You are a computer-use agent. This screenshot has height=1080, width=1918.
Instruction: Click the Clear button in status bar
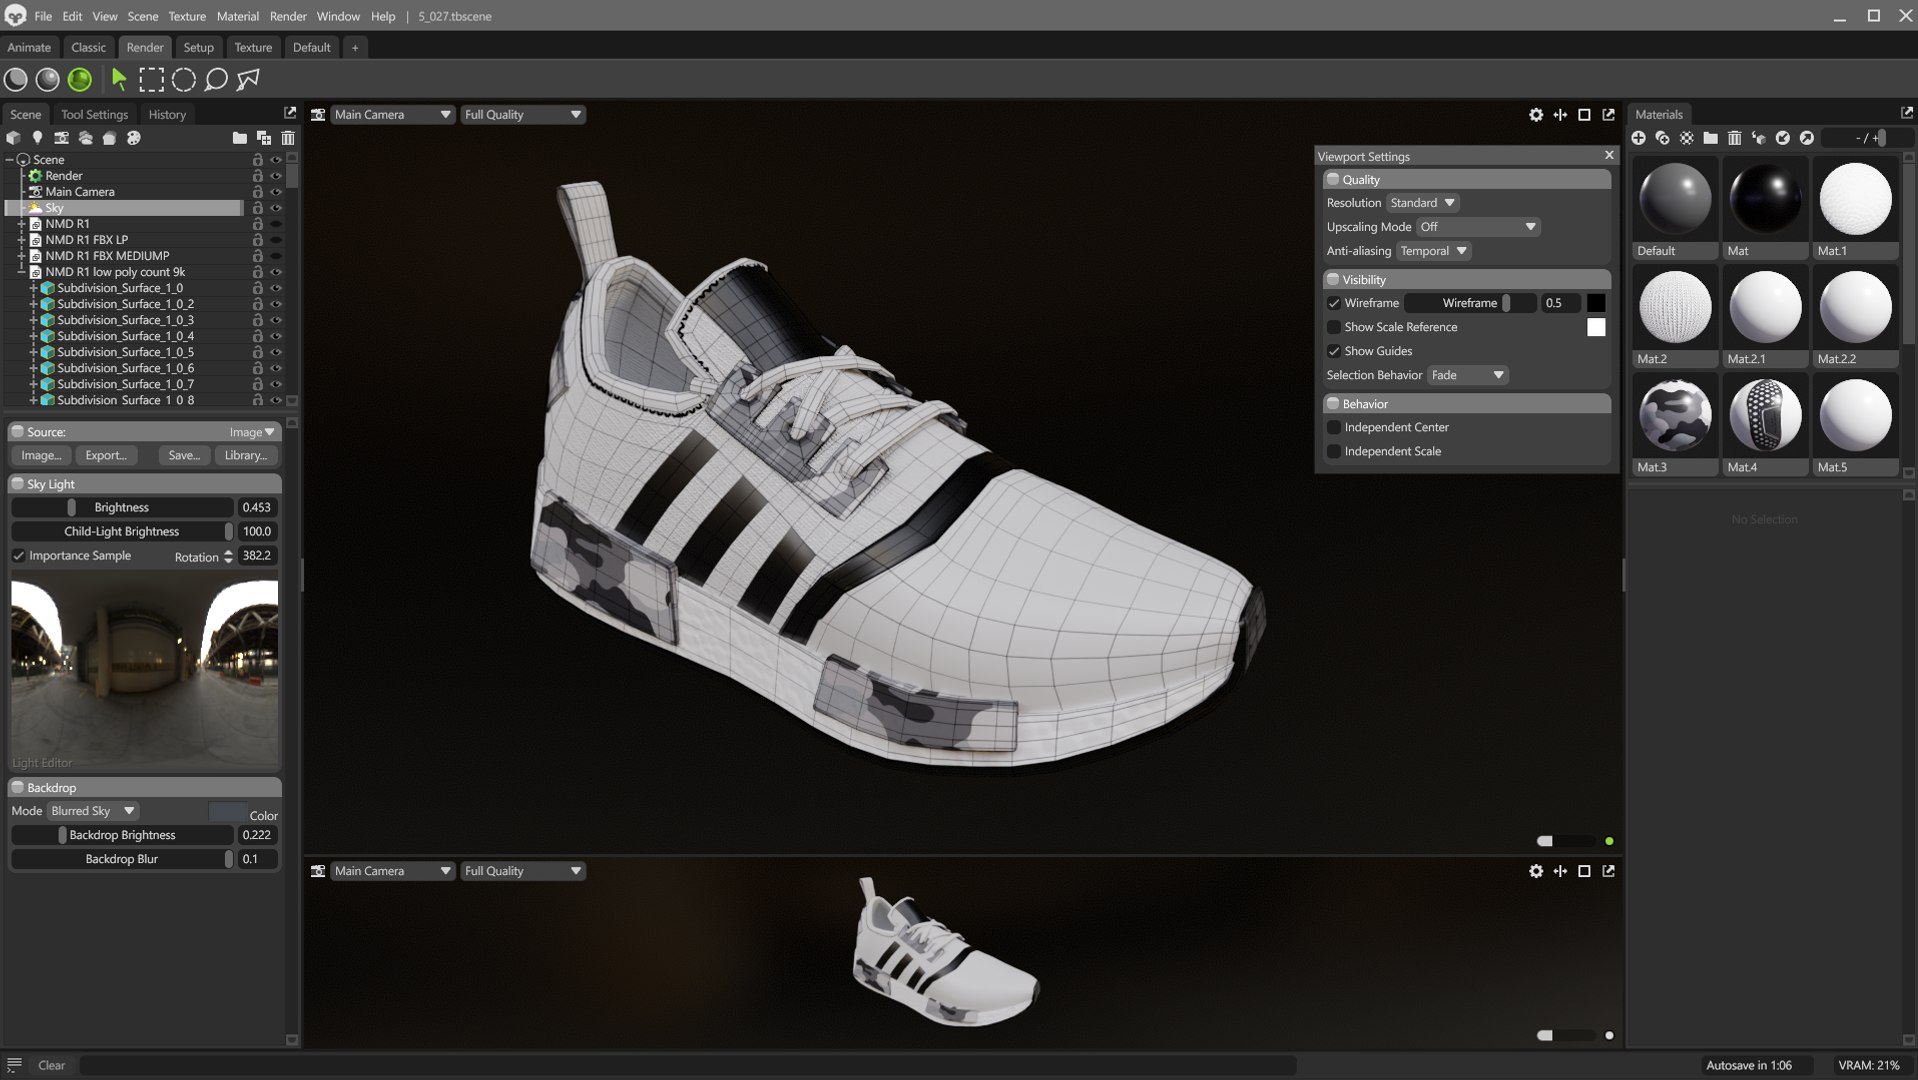51,1065
